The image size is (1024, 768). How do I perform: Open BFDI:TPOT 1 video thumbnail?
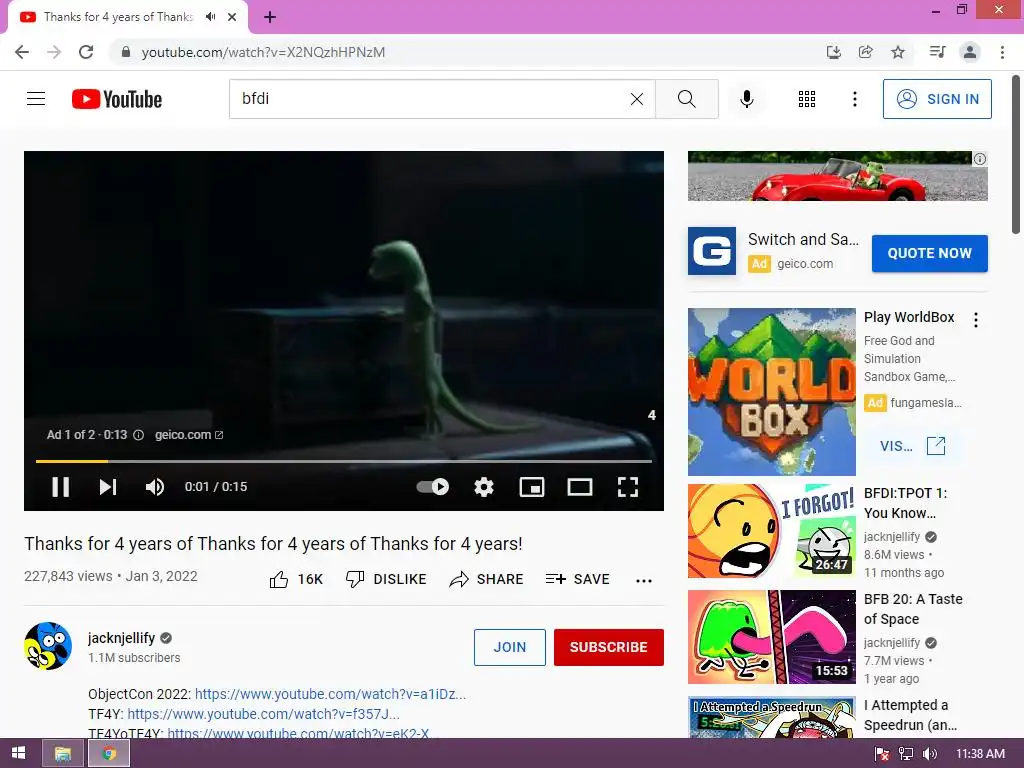772,531
